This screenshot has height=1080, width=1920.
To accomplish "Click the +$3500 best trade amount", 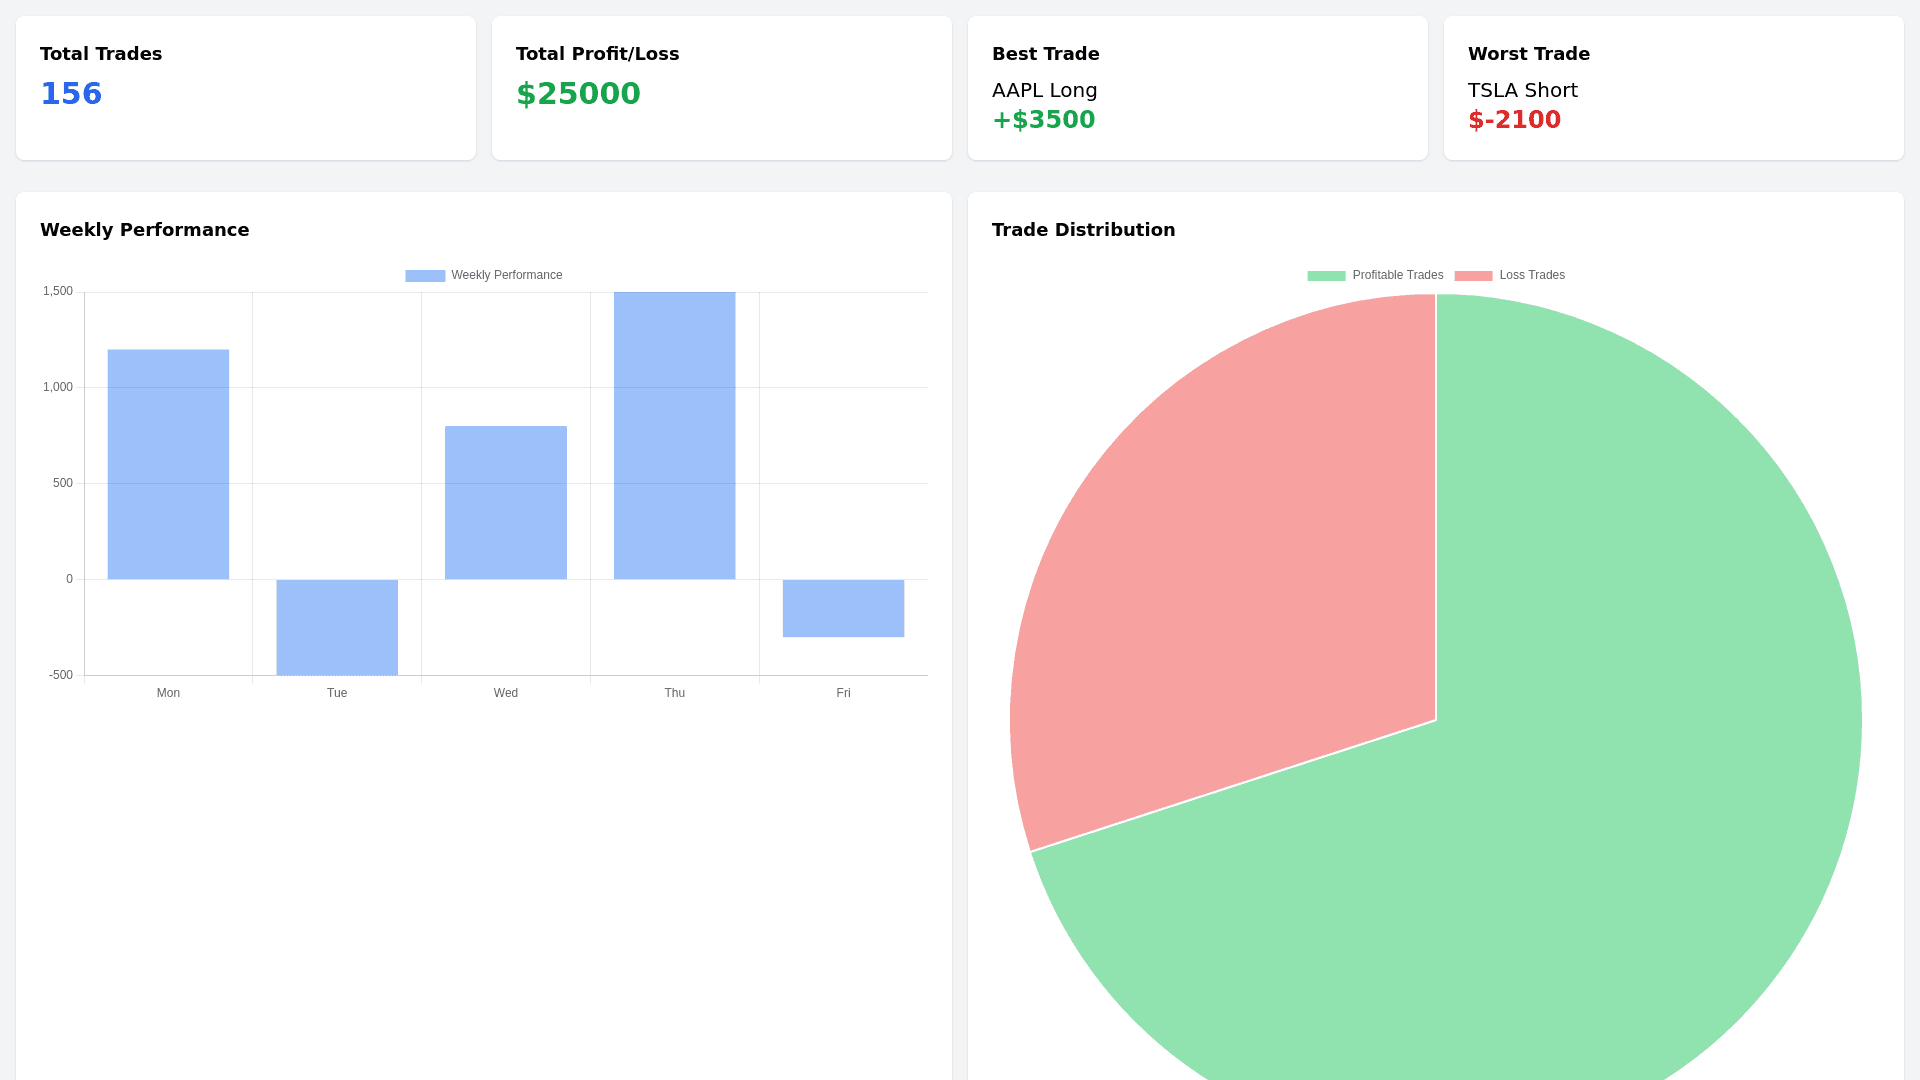I will (x=1043, y=120).
